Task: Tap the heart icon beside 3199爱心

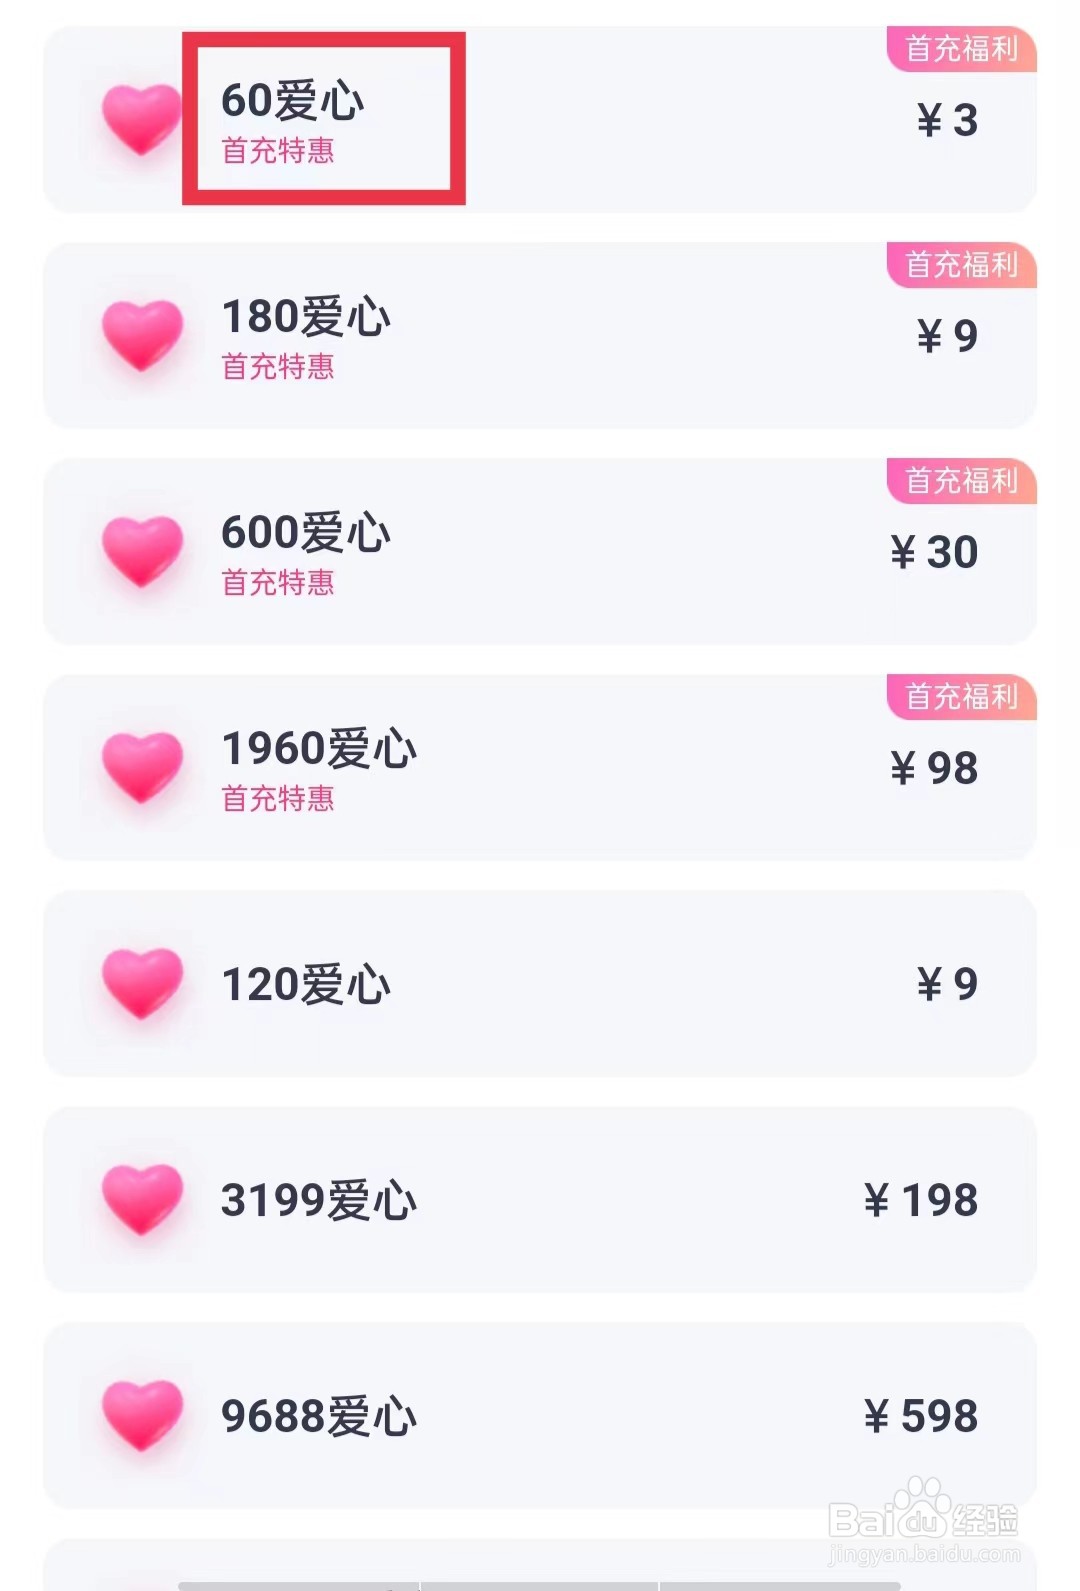Action: click(142, 1200)
